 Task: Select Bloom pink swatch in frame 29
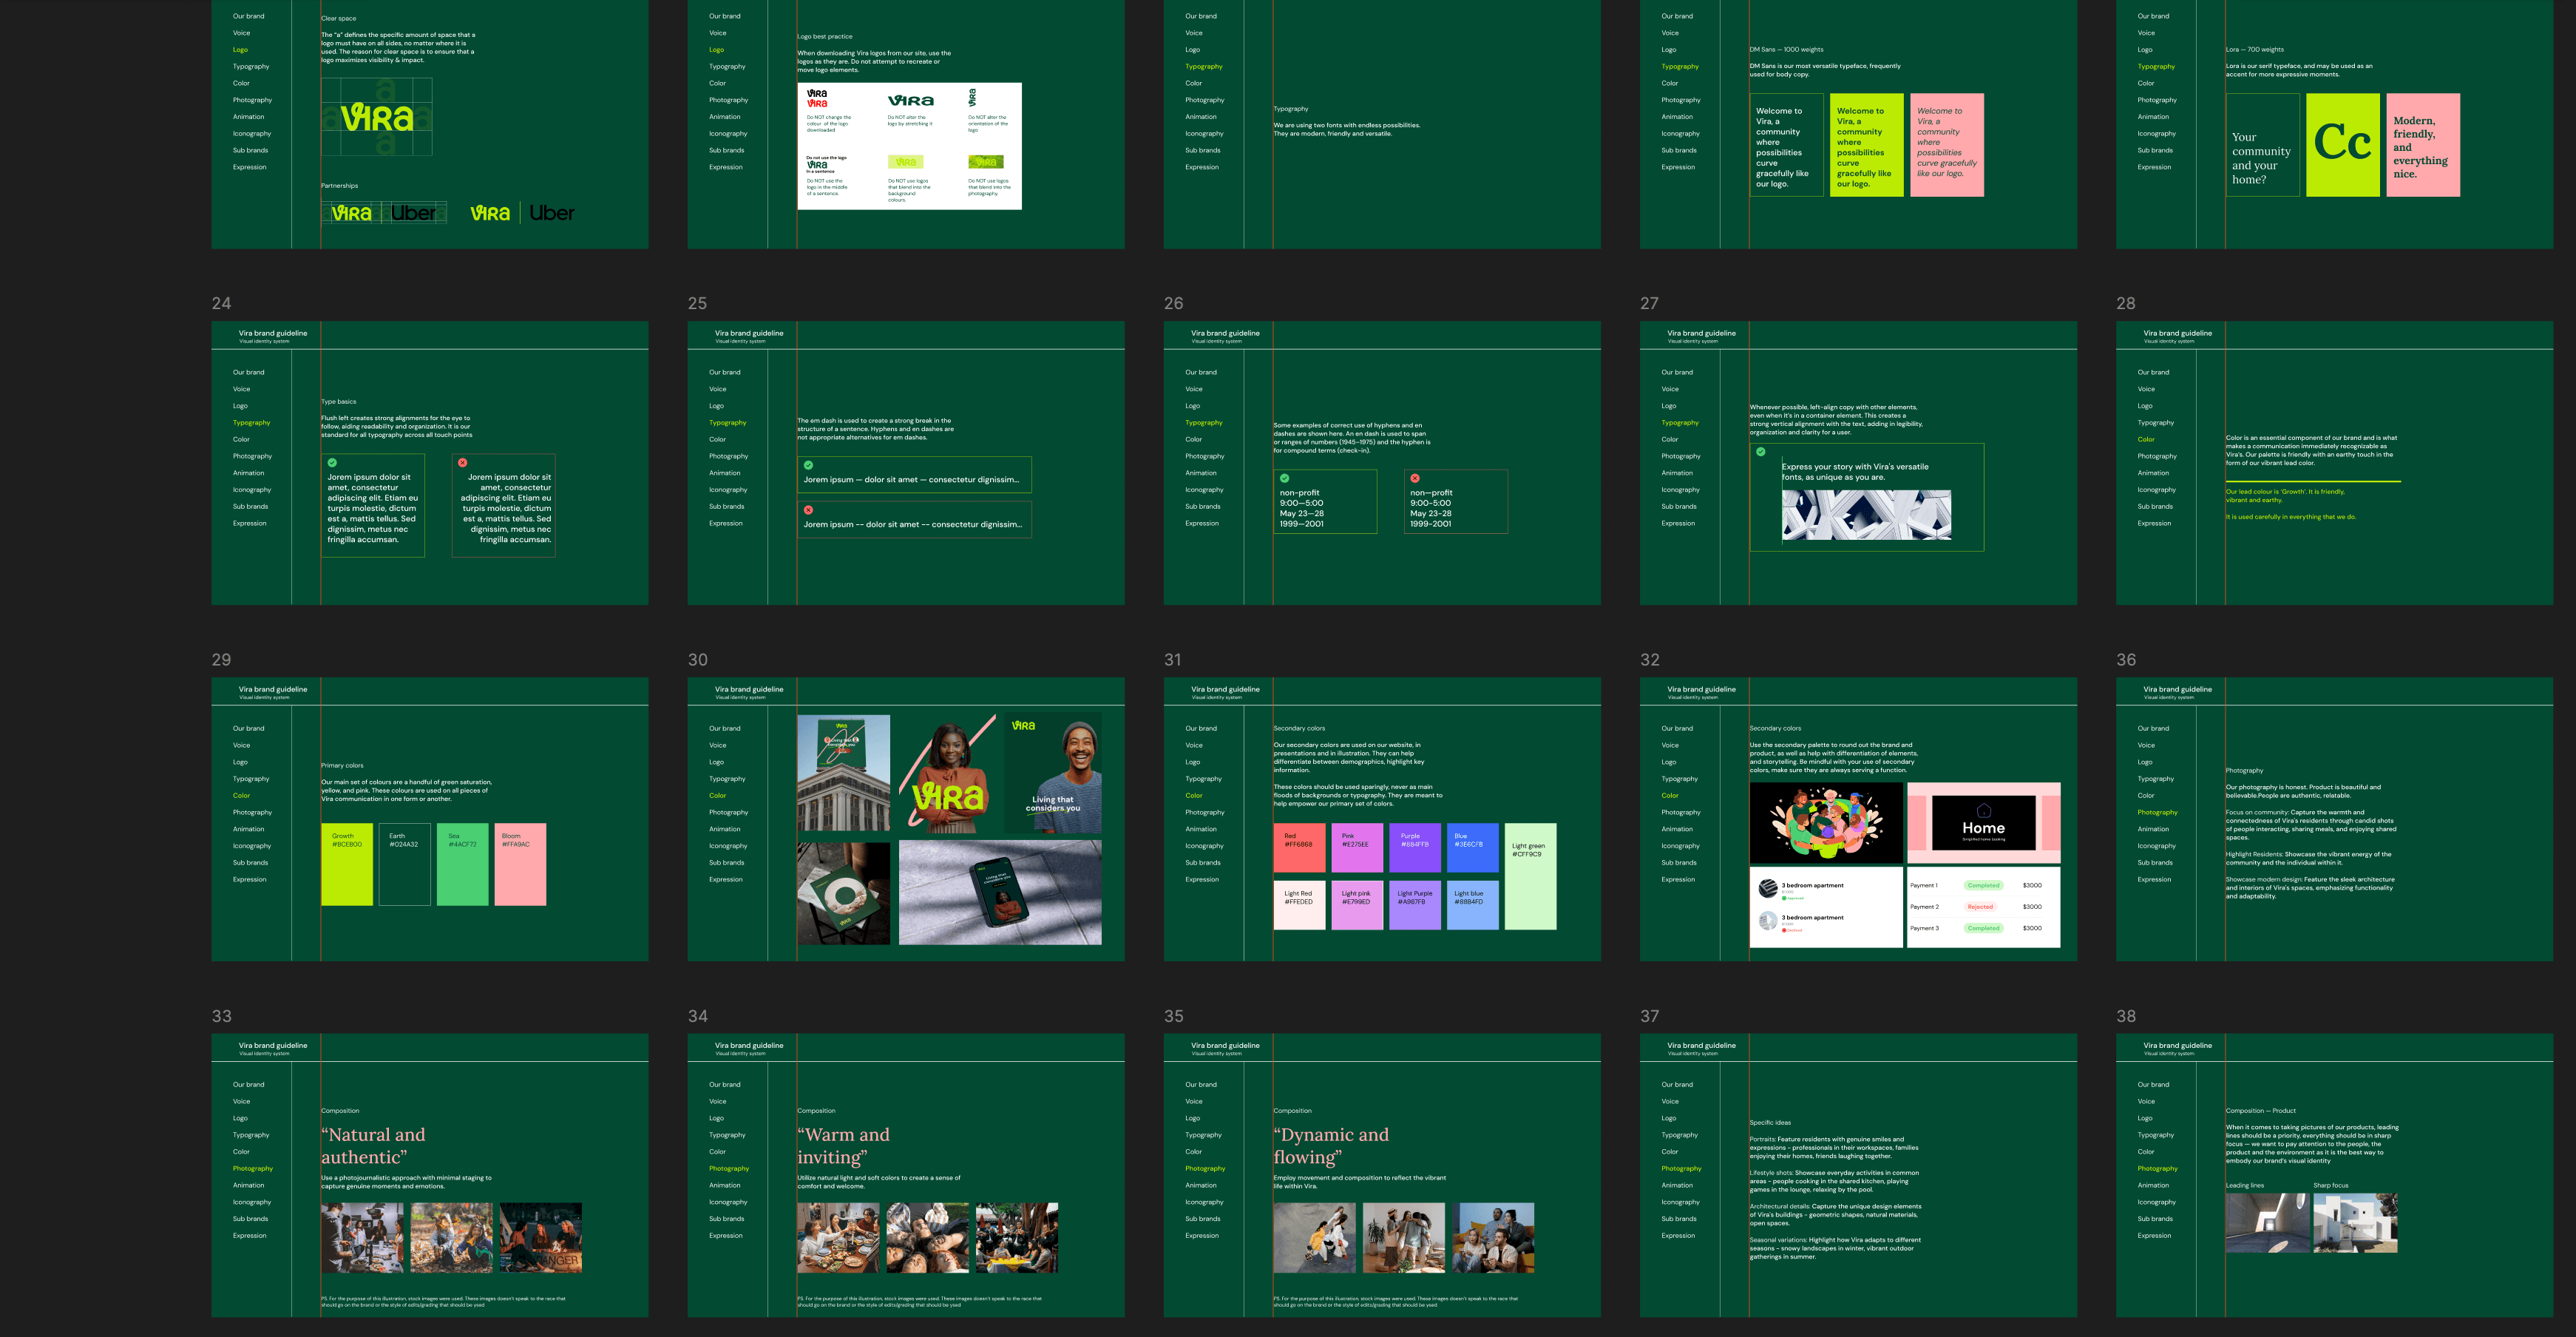(521, 865)
